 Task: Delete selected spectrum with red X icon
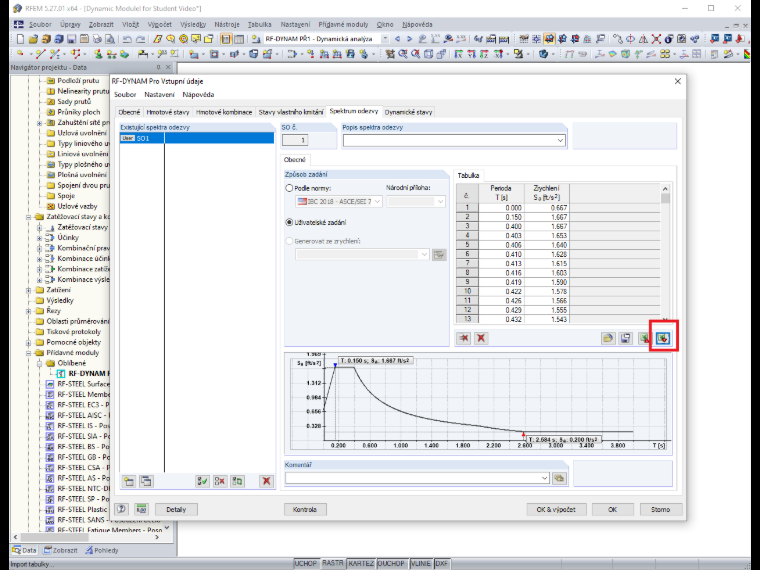266,481
